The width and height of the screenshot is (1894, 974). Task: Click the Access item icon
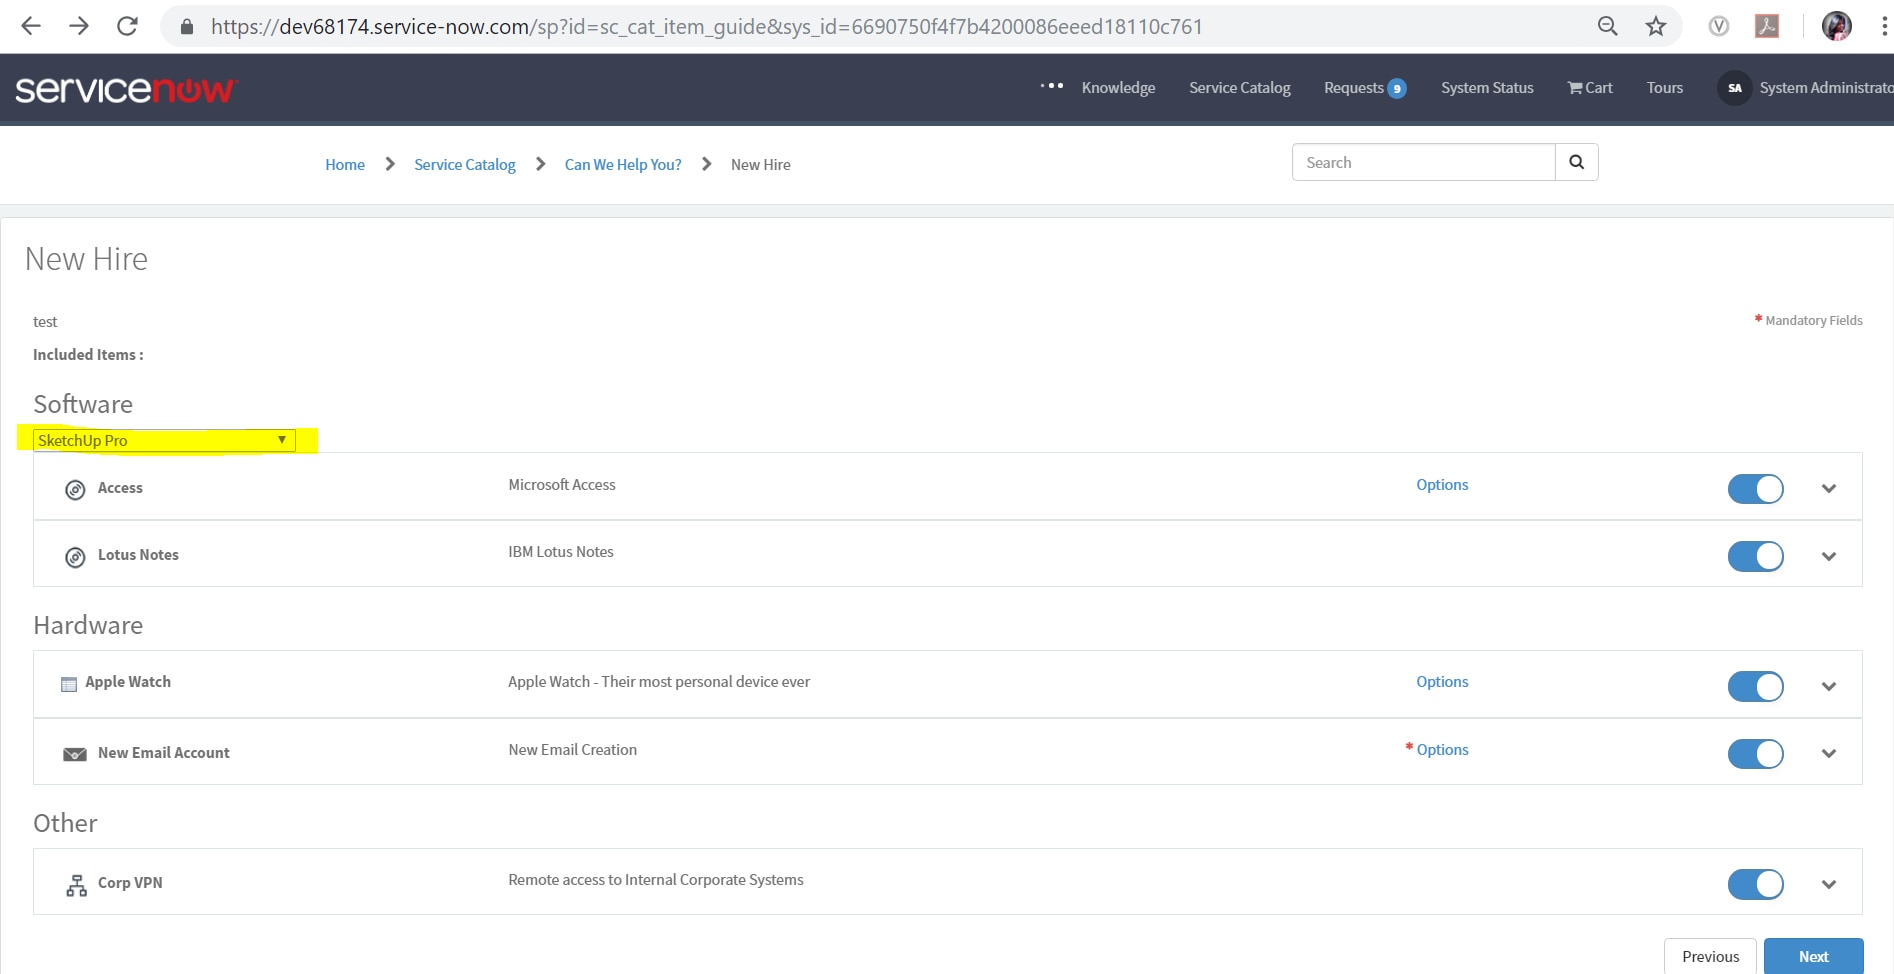[x=75, y=489]
